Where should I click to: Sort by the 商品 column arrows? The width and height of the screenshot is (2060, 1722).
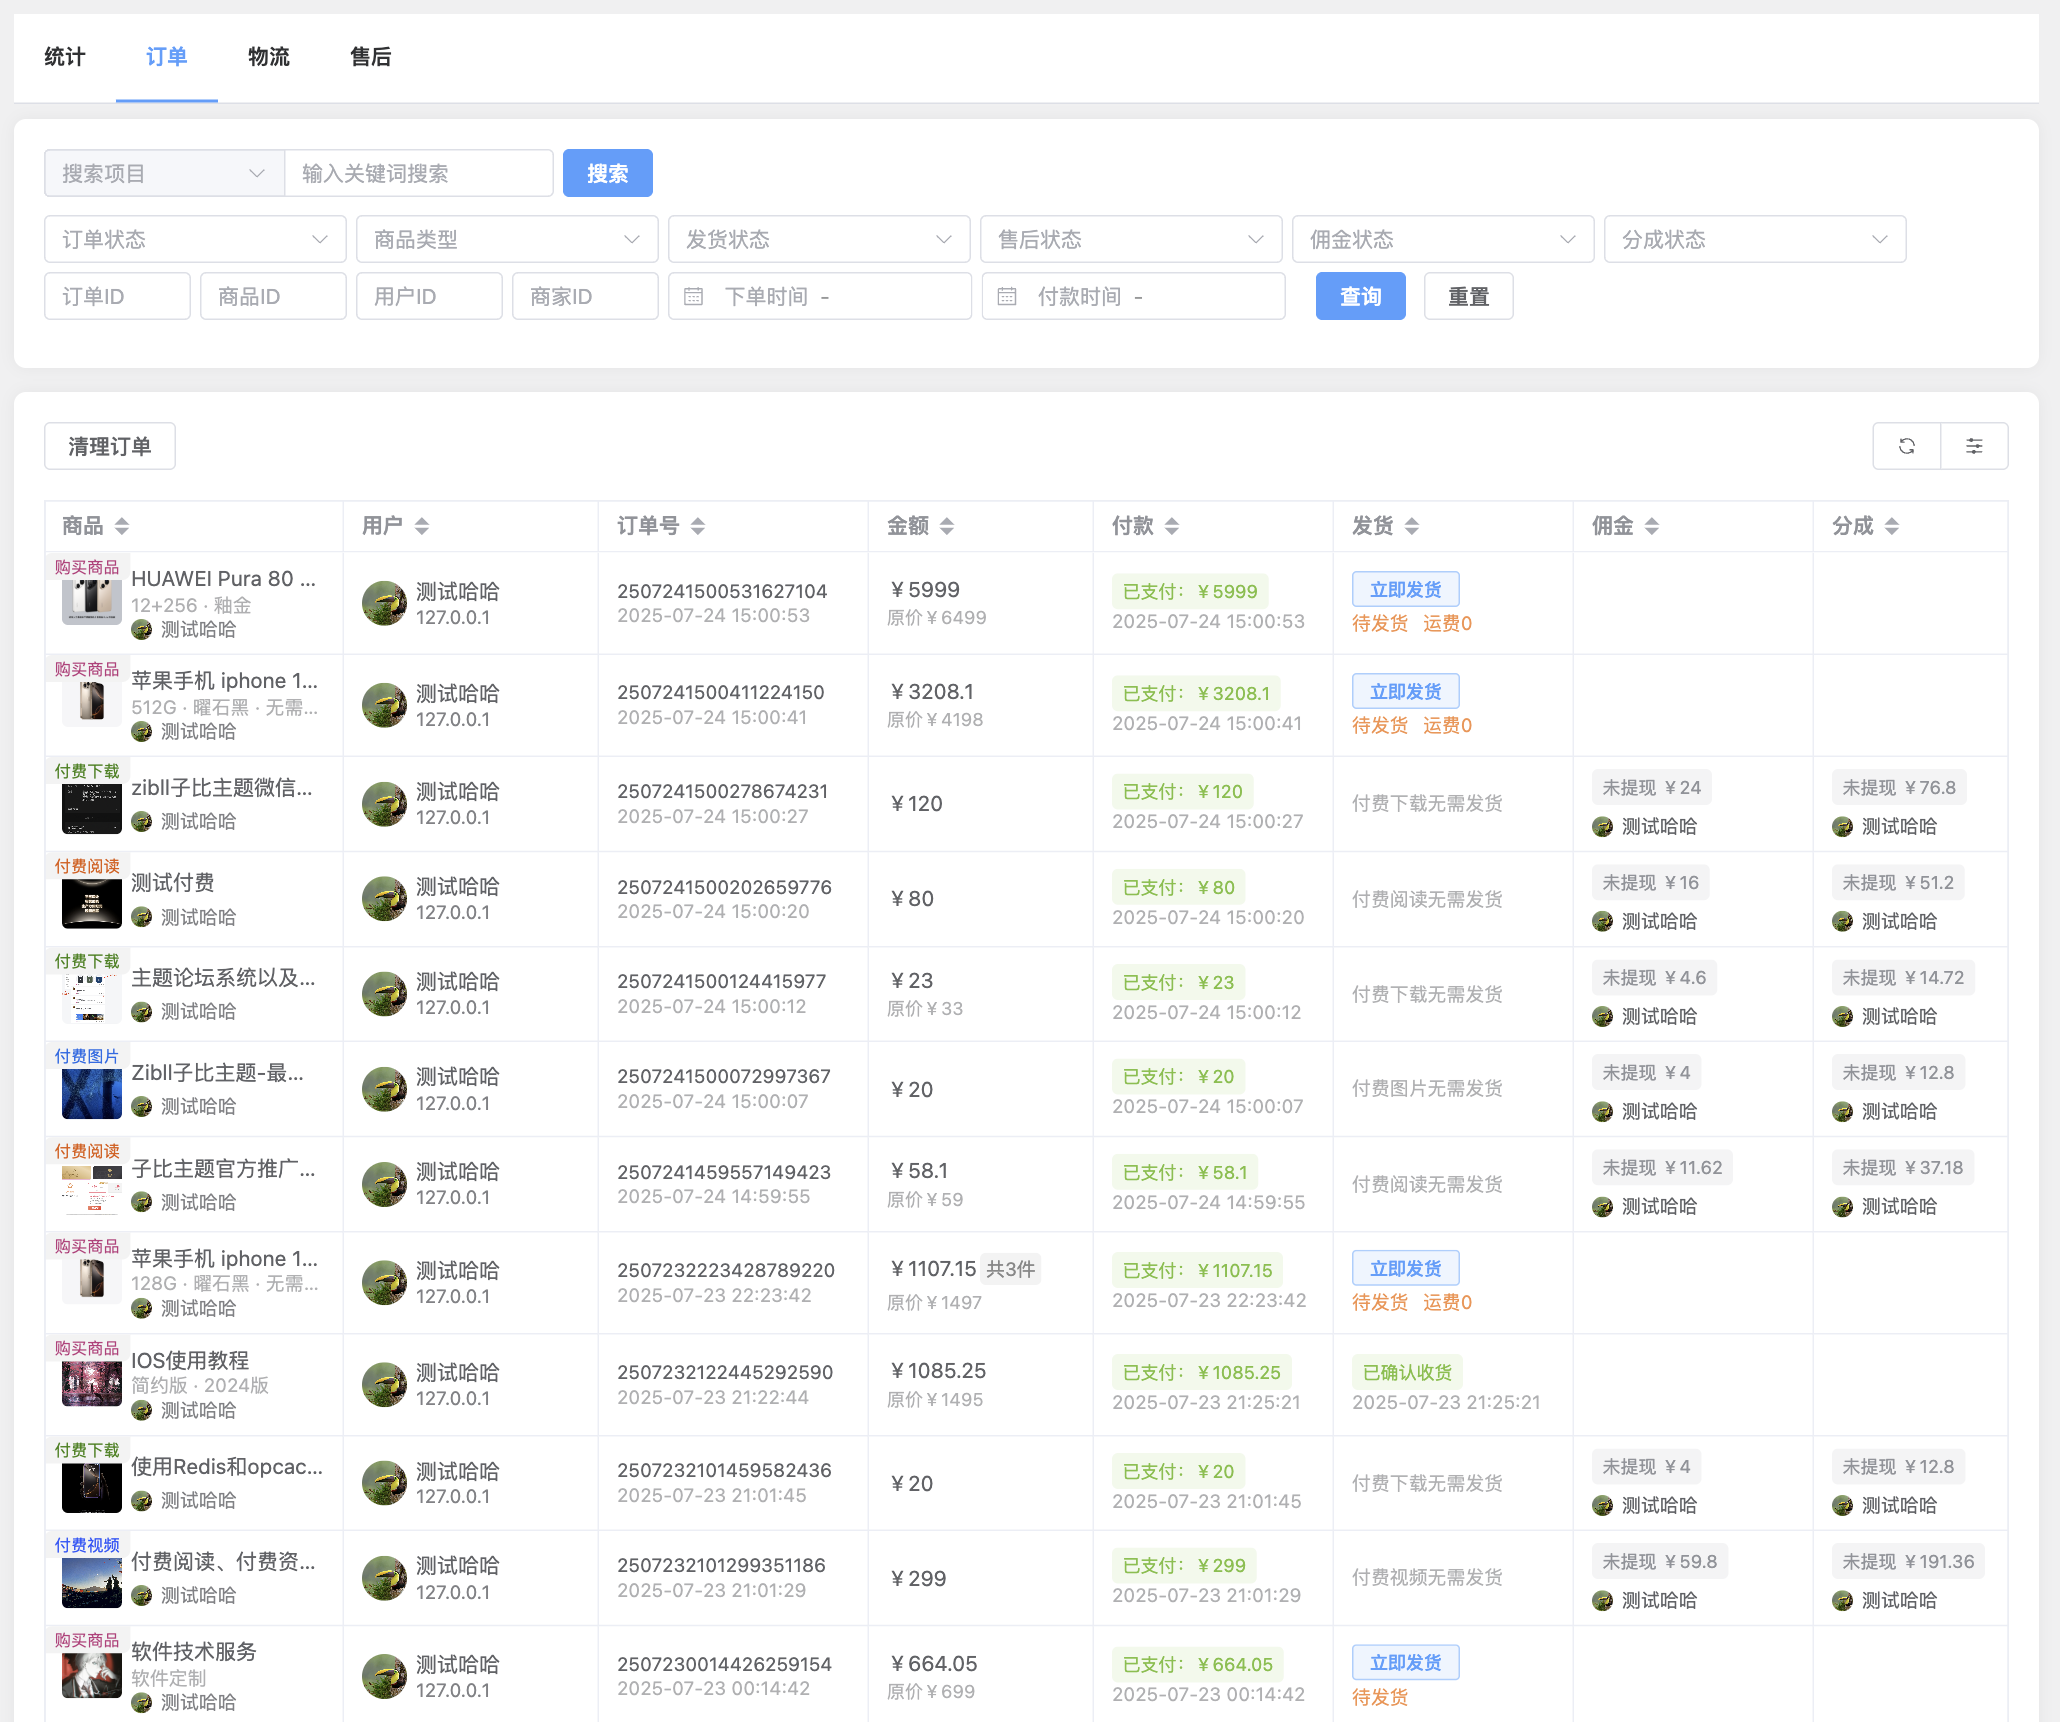121,526
